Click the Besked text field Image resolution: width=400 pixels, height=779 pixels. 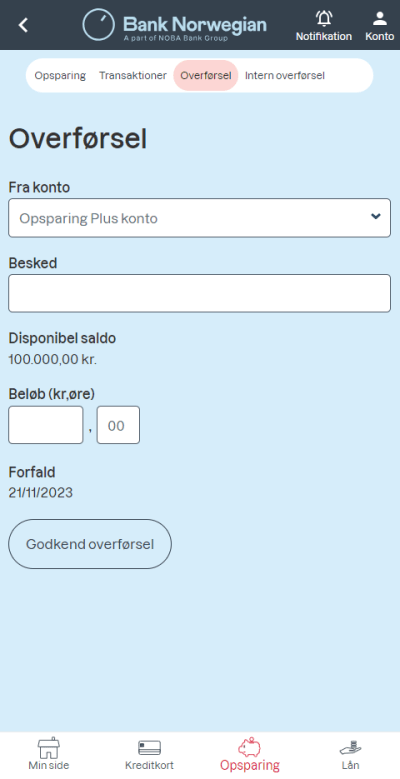pyautogui.click(x=199, y=293)
